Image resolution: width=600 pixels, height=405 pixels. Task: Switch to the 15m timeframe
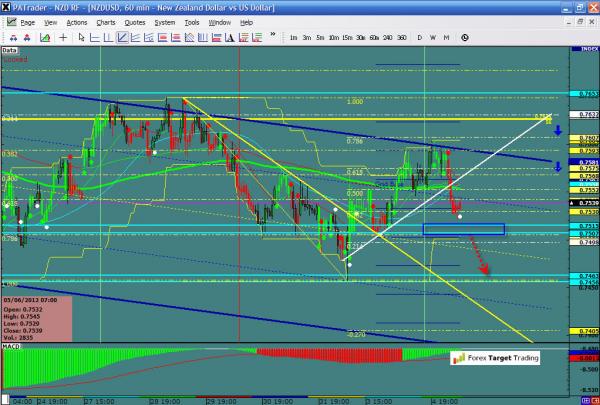(x=347, y=38)
